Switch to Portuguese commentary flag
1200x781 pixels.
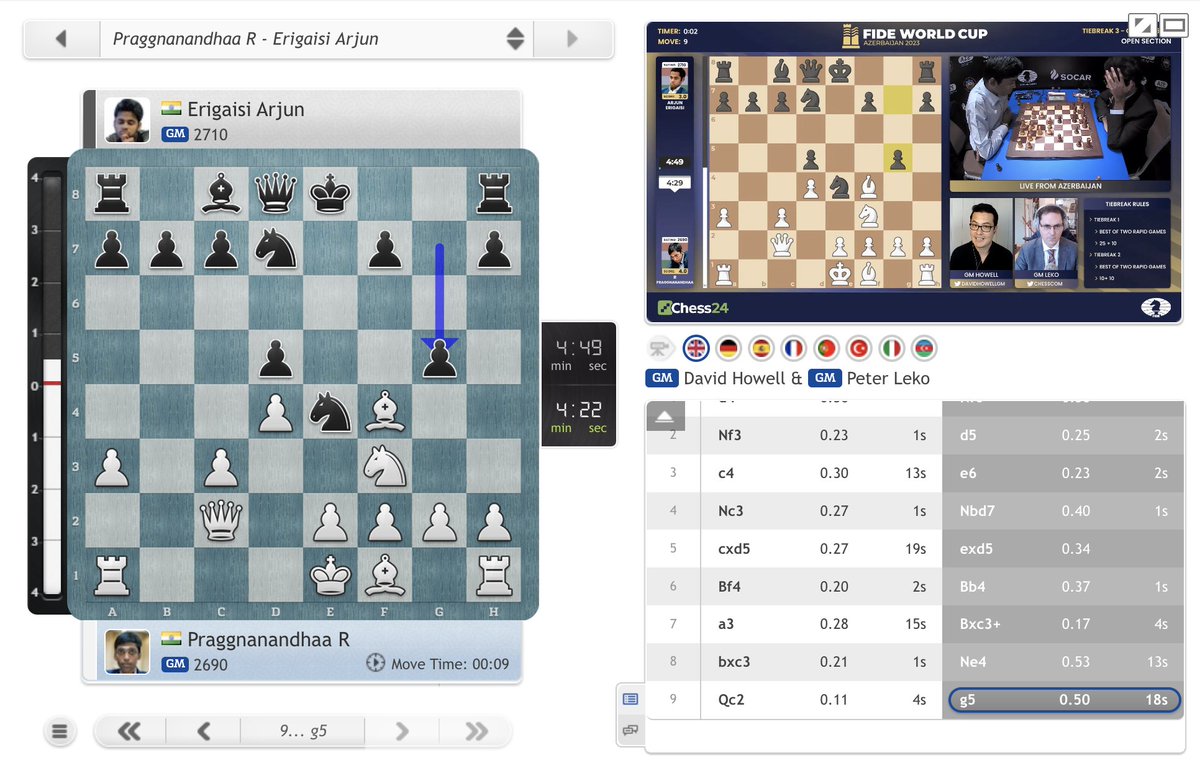826,349
